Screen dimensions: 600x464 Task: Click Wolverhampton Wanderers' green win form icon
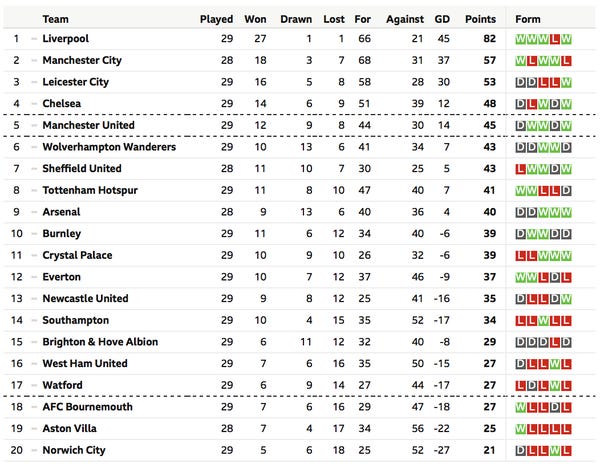click(543, 147)
